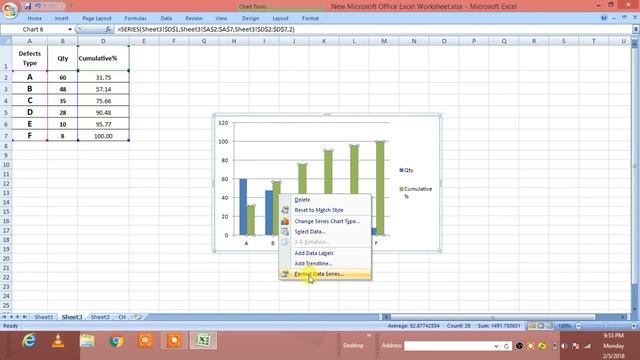Click the 100% zoom level button
This screenshot has width=640, height=360.
564,326
